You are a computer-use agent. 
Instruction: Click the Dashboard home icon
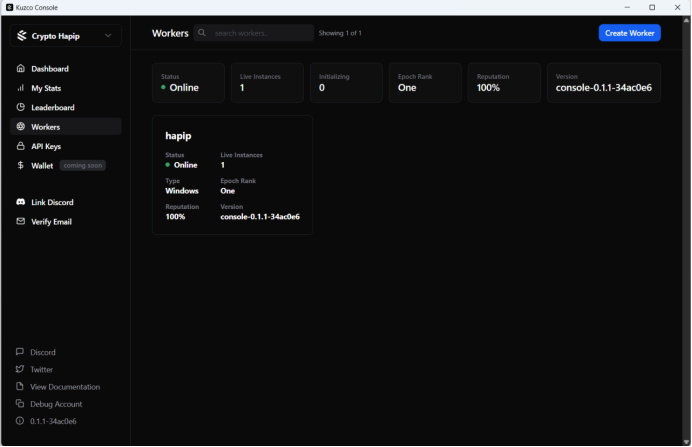pyautogui.click(x=20, y=68)
